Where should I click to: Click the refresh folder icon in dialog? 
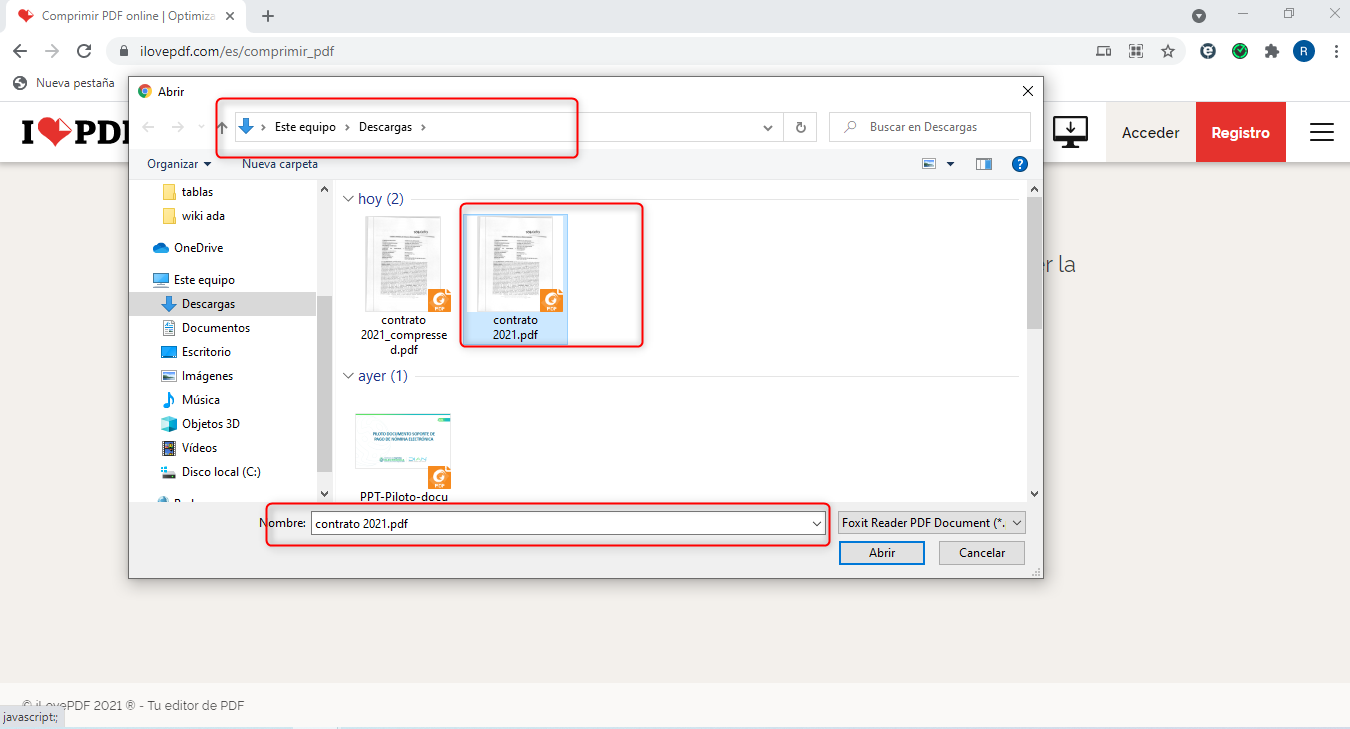[800, 127]
